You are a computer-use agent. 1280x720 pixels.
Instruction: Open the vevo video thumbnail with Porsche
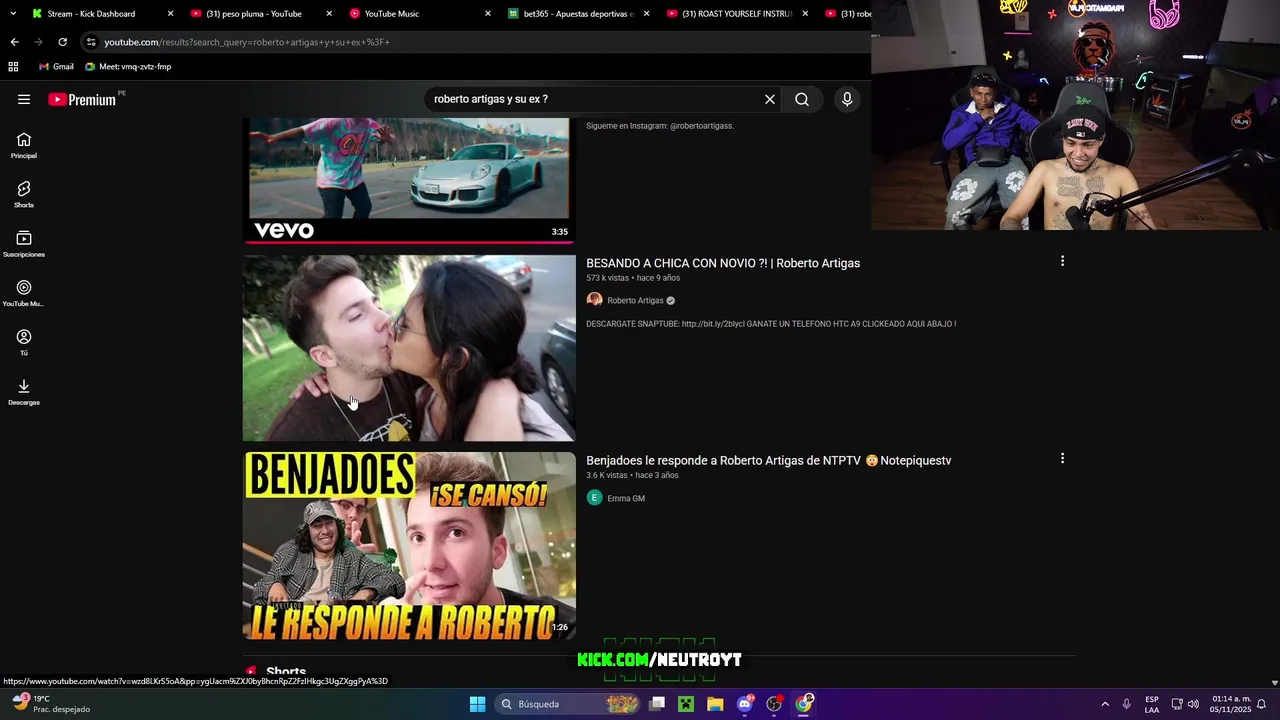tap(409, 180)
